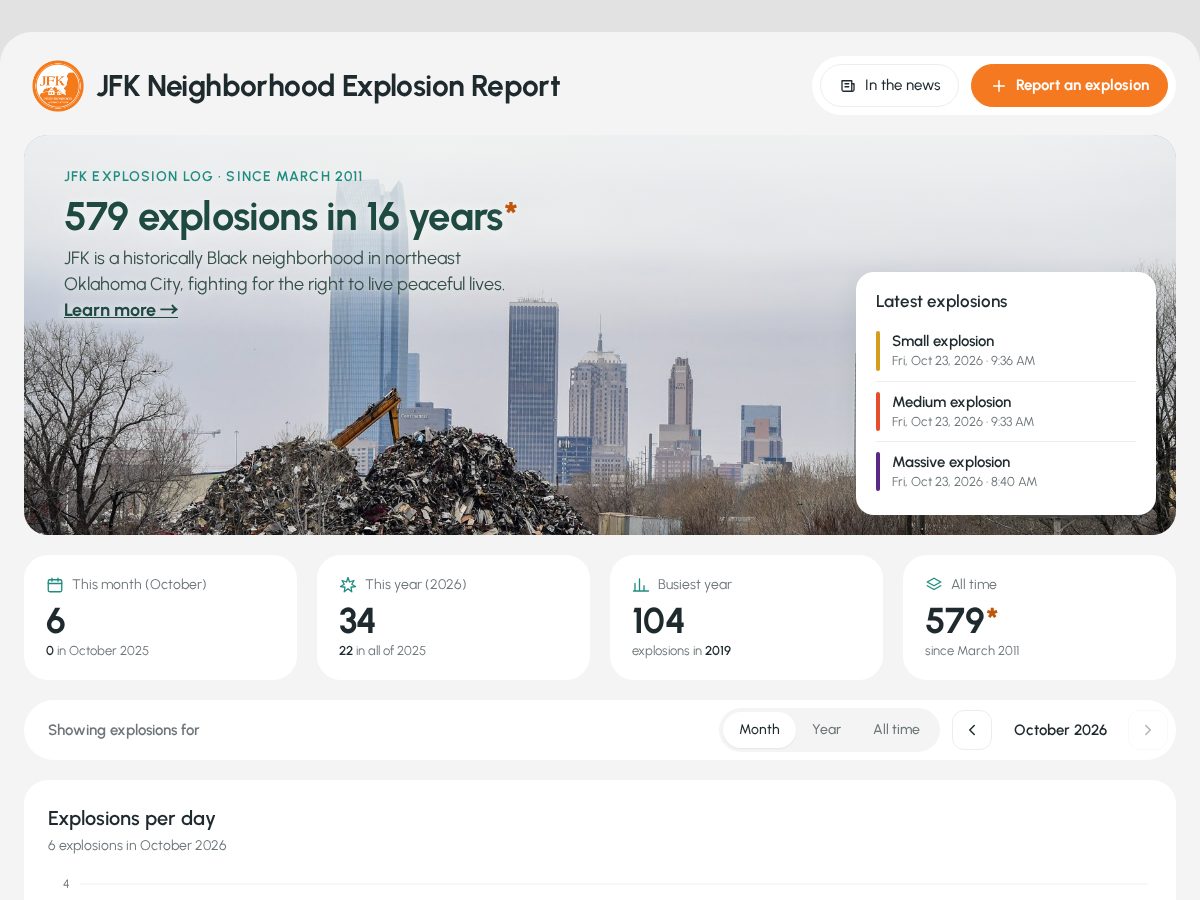
Task: Click the JFK orange logo icon
Action: [x=58, y=86]
